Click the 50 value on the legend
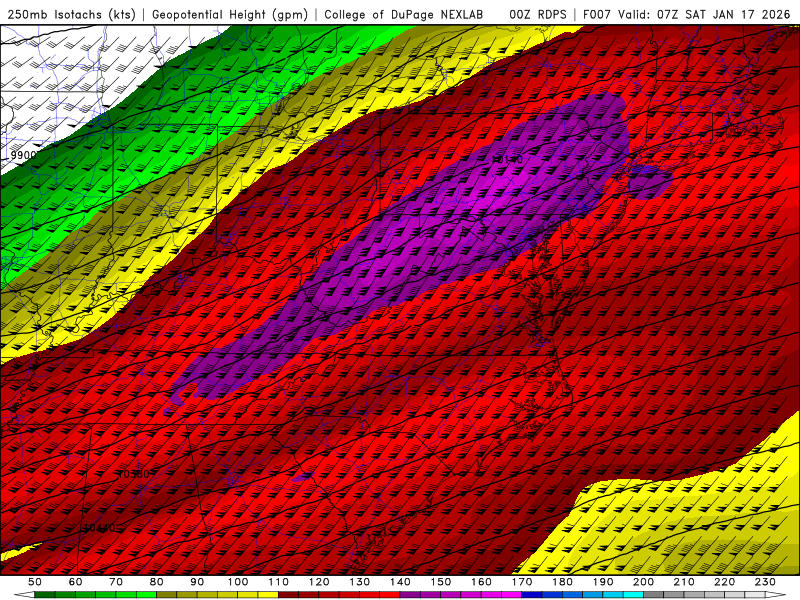The height and width of the screenshot is (600, 800). 34,582
